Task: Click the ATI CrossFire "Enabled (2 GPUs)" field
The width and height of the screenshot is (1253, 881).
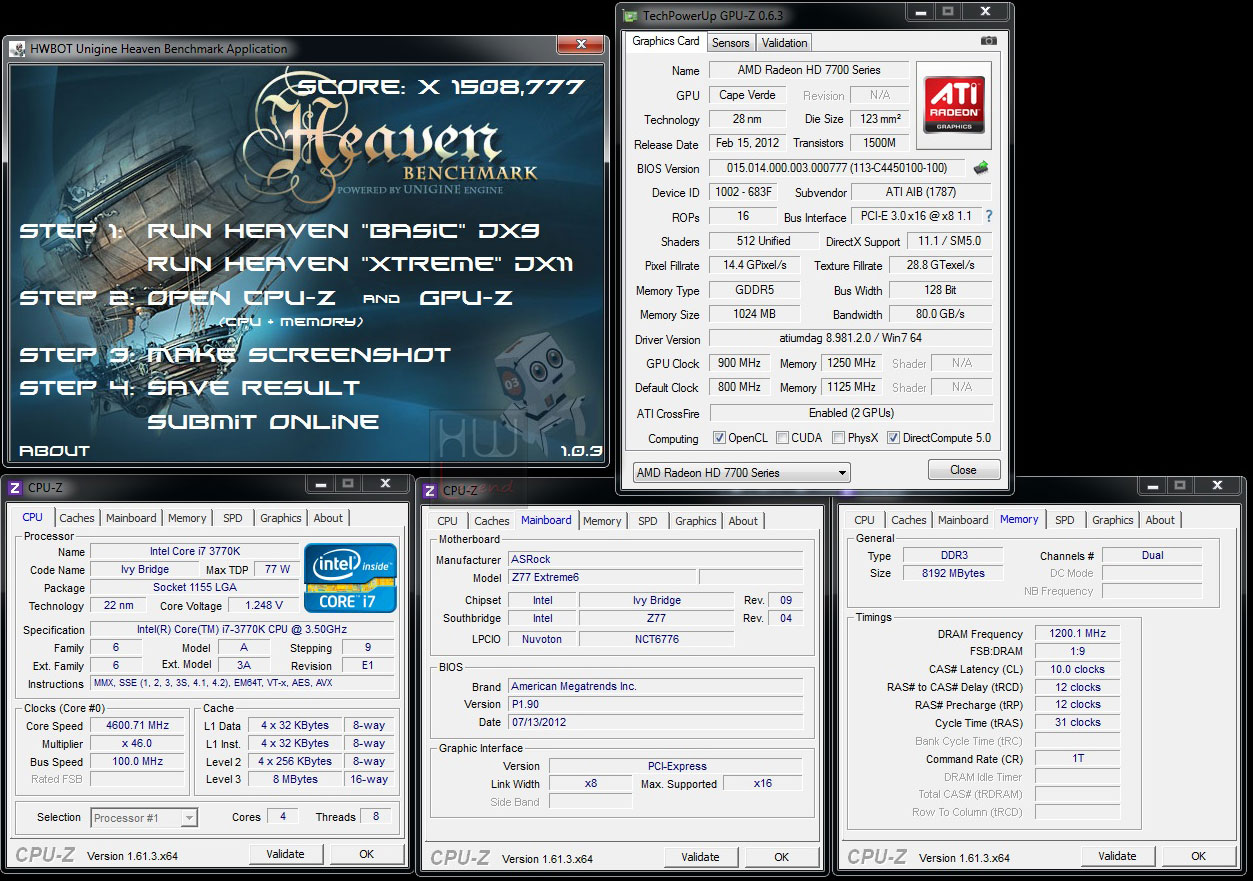Action: (851, 413)
